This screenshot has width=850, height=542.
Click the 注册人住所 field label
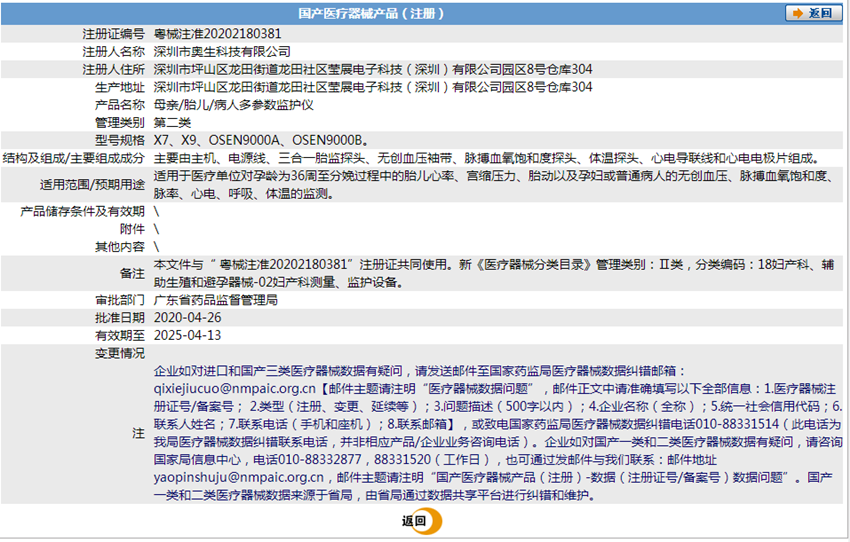coord(113,69)
